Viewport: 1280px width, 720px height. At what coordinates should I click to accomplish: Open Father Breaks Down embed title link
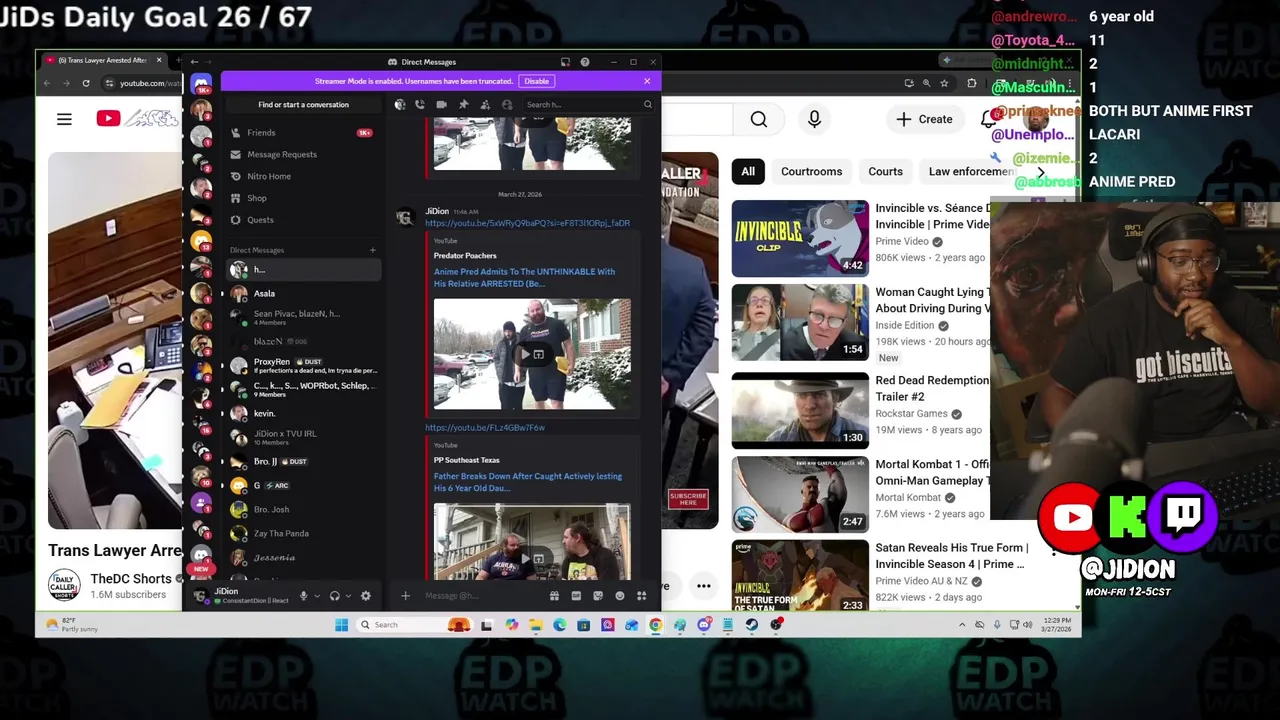click(x=527, y=482)
